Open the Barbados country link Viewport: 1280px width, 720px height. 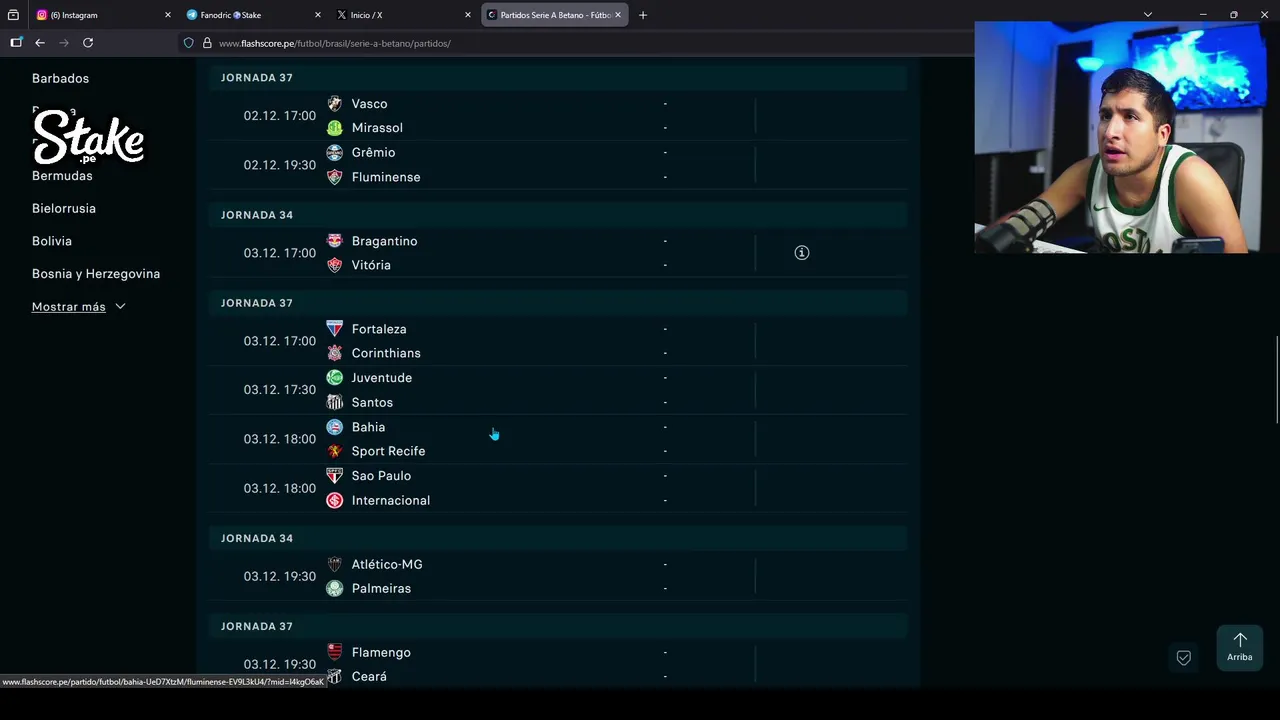[x=60, y=78]
